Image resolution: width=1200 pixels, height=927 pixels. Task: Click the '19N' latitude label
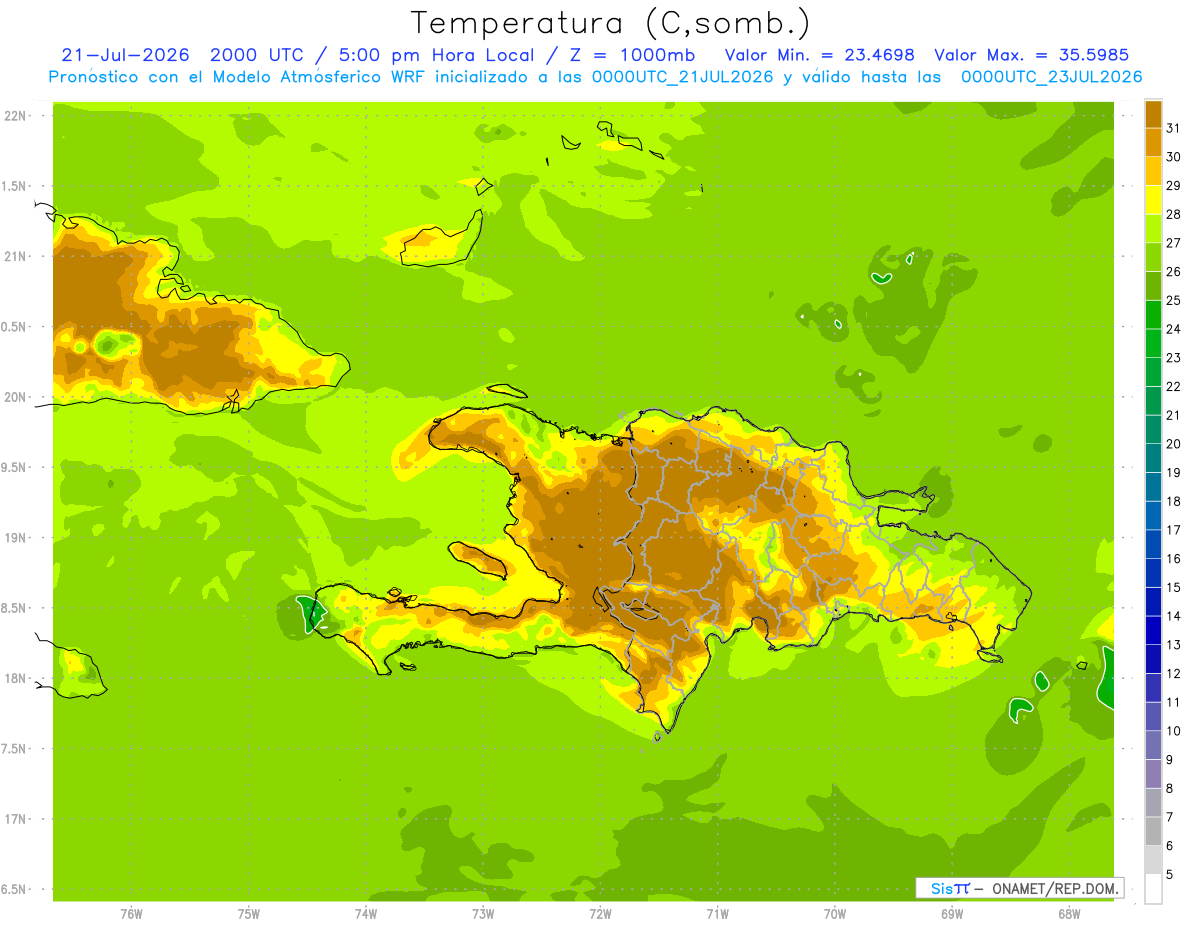point(15,538)
